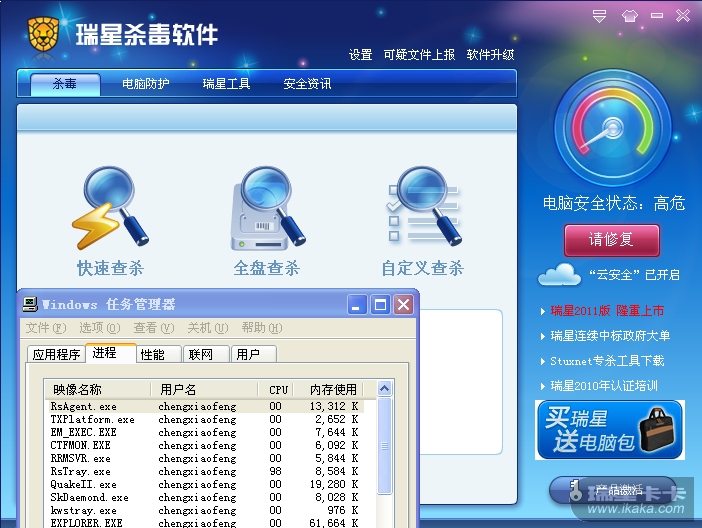Open Task Manager 选项(O) menu
702x528 pixels.
click(99, 328)
